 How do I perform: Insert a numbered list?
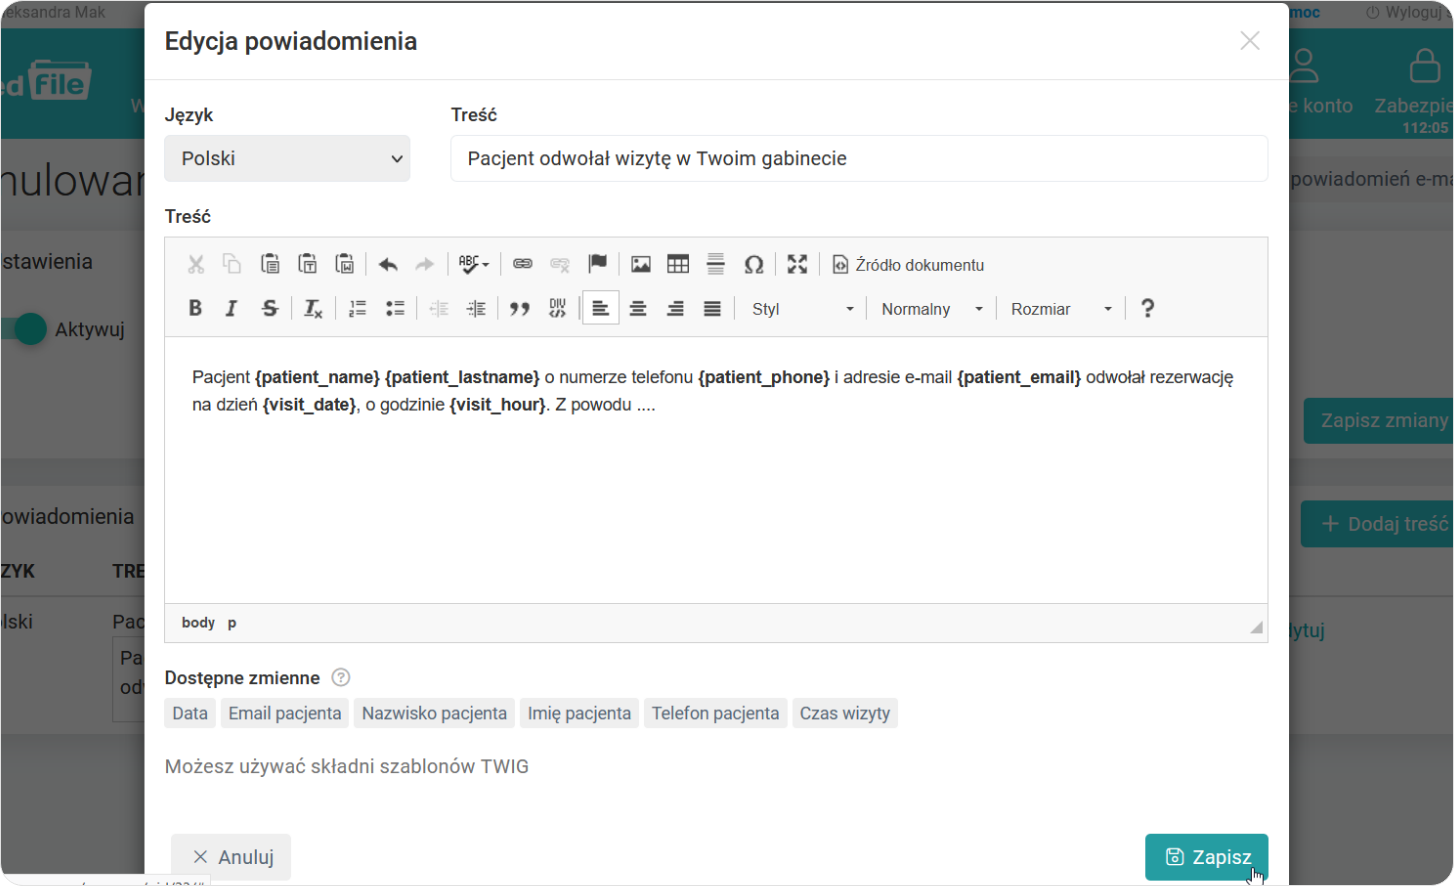357,308
